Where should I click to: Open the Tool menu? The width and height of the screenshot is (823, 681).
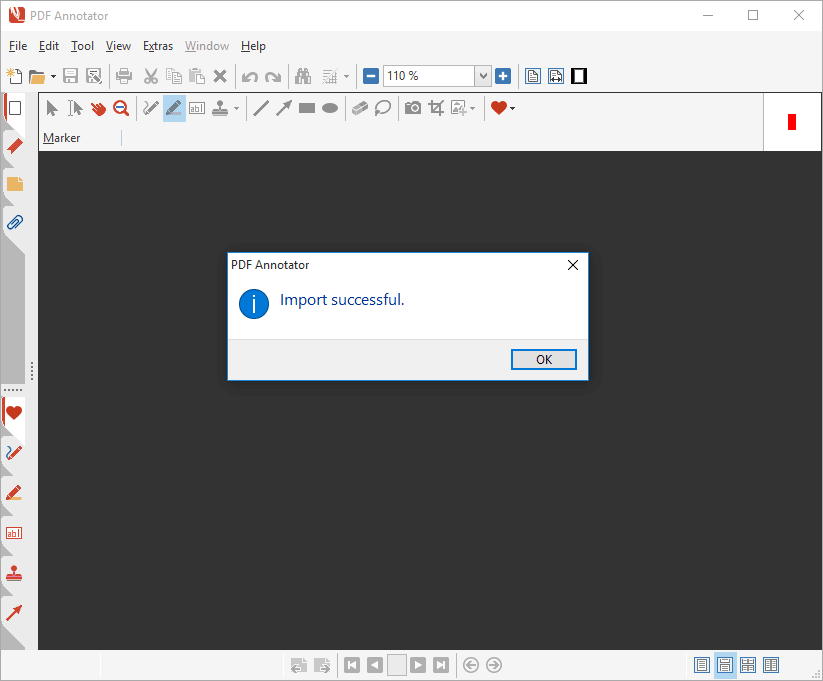[82, 46]
